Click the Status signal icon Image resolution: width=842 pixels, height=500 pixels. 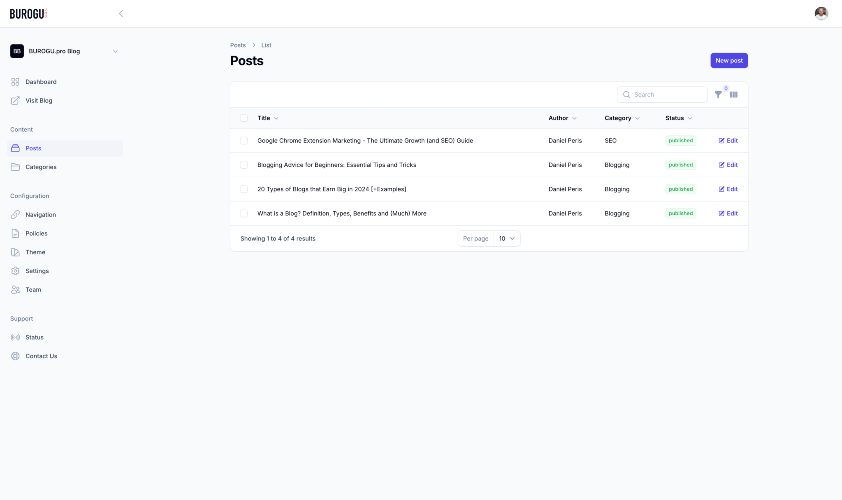(15, 337)
